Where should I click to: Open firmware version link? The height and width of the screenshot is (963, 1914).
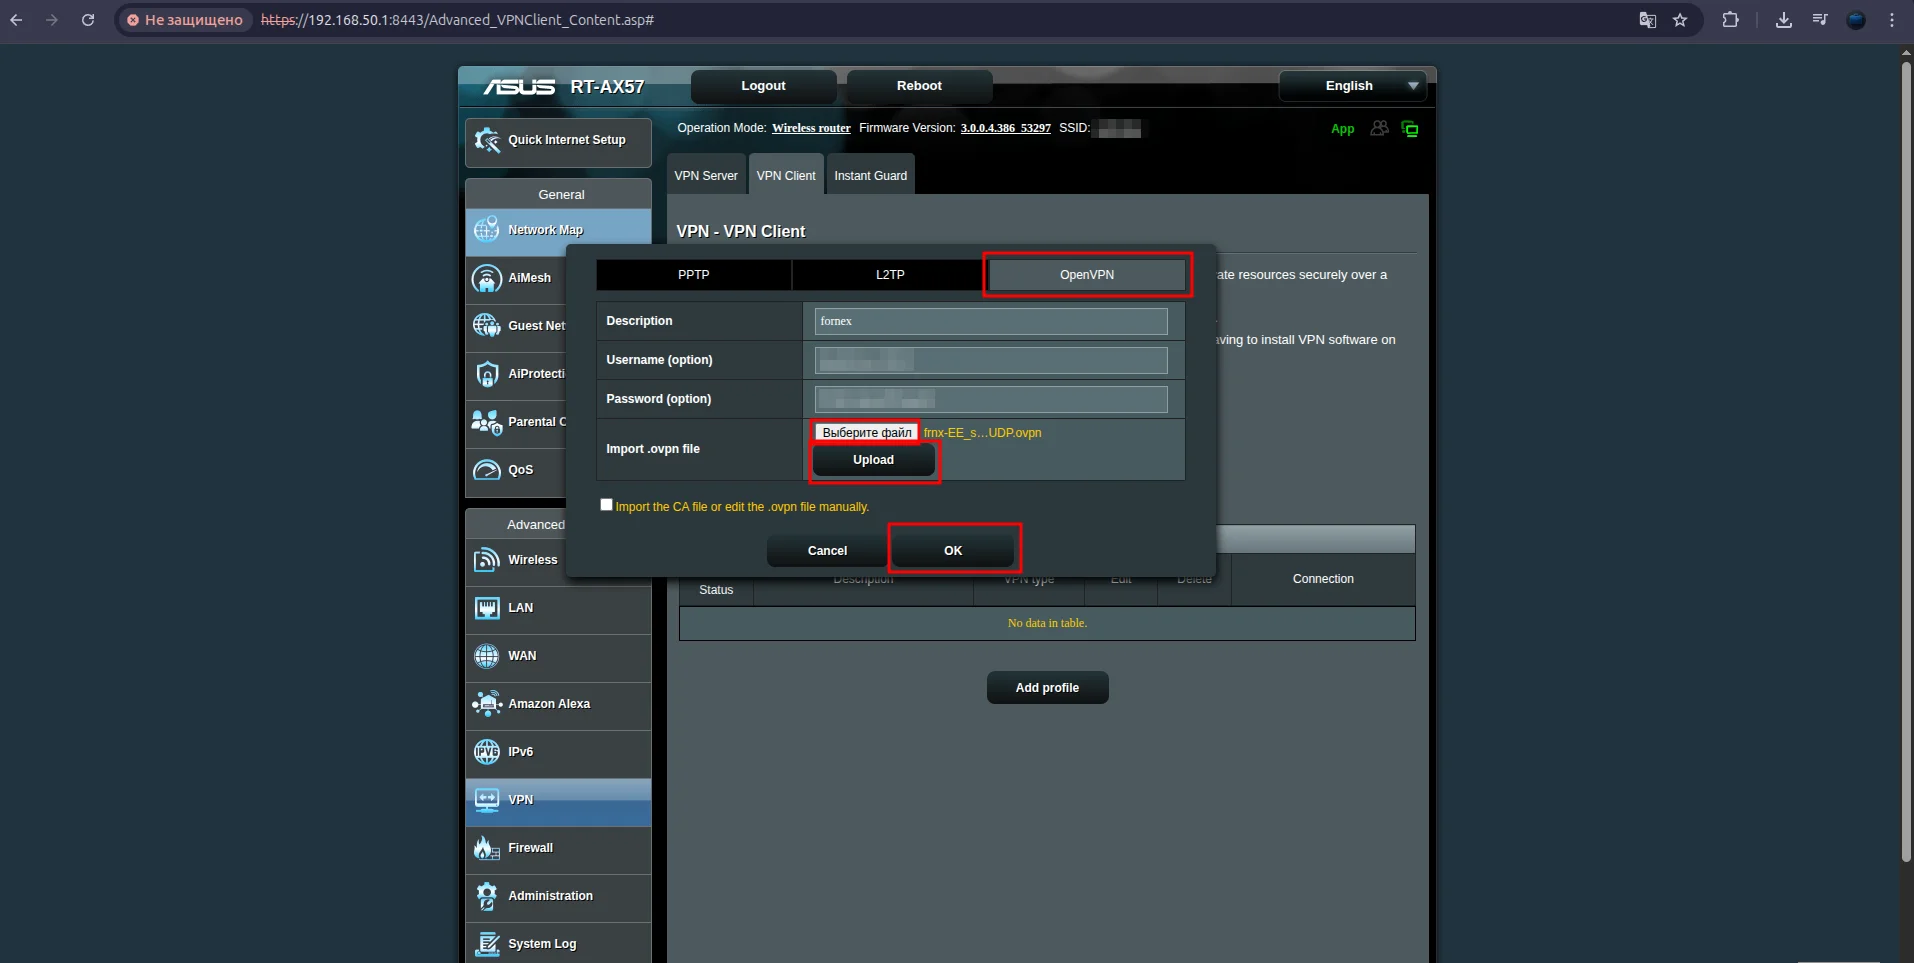pos(1005,128)
